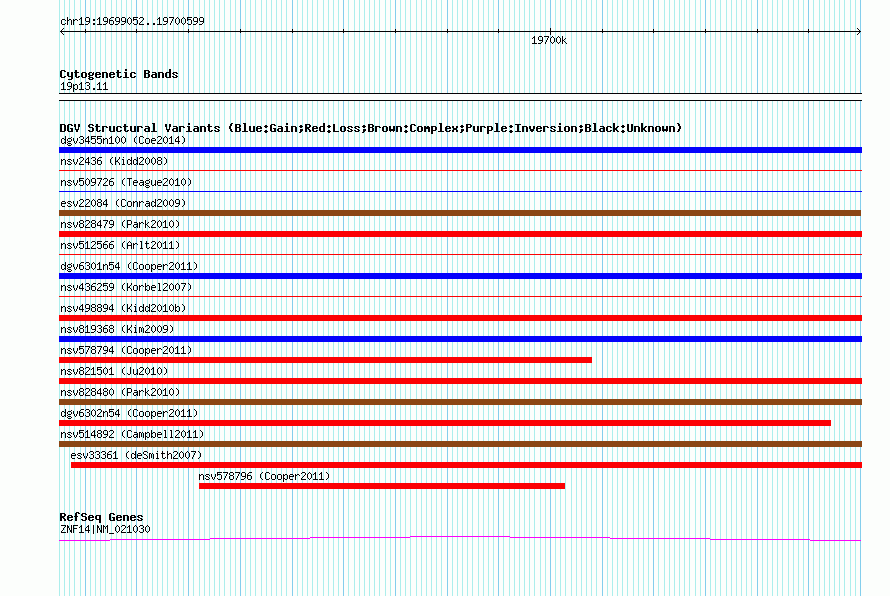
Task: Click the nsv578796 (Cooper2011) label
Action: 264,476
